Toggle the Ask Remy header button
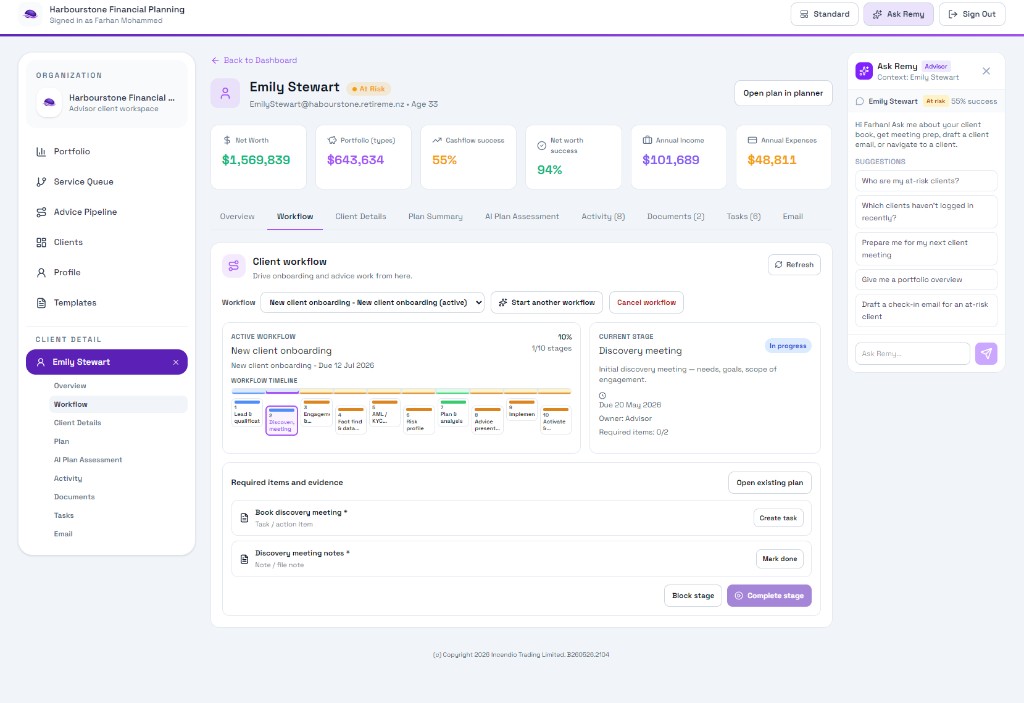The width and height of the screenshot is (1024, 703). click(x=899, y=14)
